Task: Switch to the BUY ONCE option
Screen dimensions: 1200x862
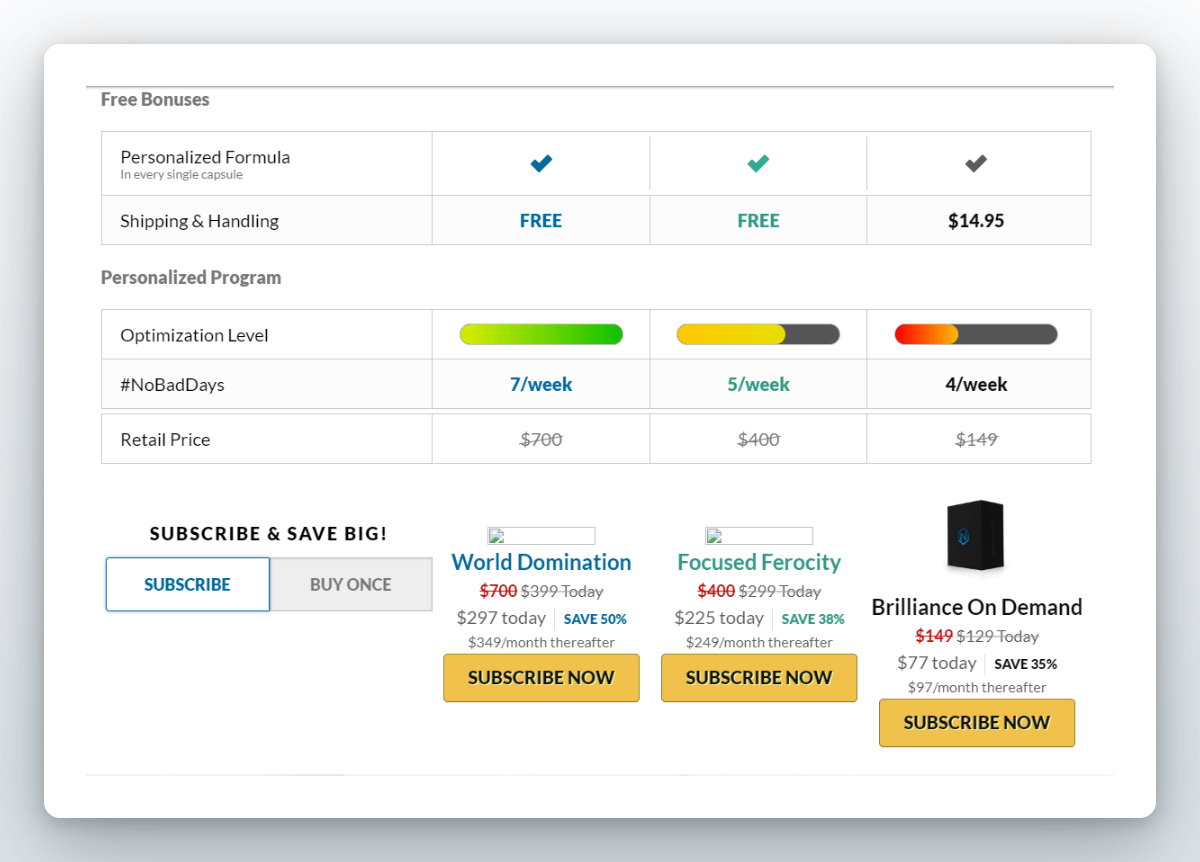Action: pos(351,584)
